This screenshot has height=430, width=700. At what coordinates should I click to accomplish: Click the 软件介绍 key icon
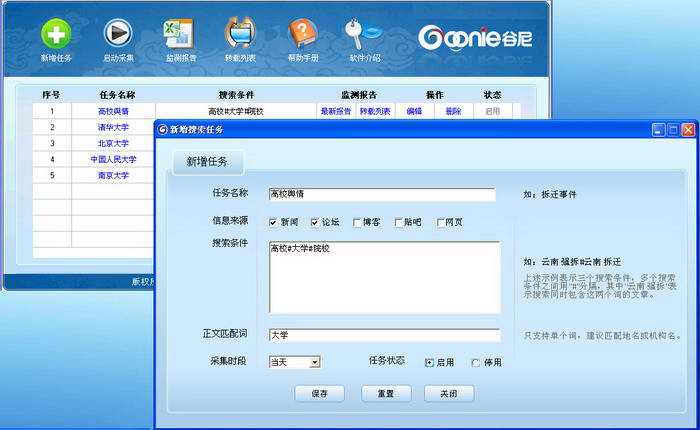[x=364, y=33]
